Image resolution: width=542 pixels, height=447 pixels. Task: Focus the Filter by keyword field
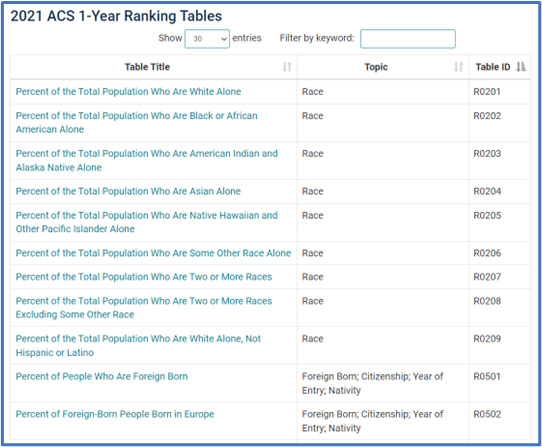click(x=408, y=39)
